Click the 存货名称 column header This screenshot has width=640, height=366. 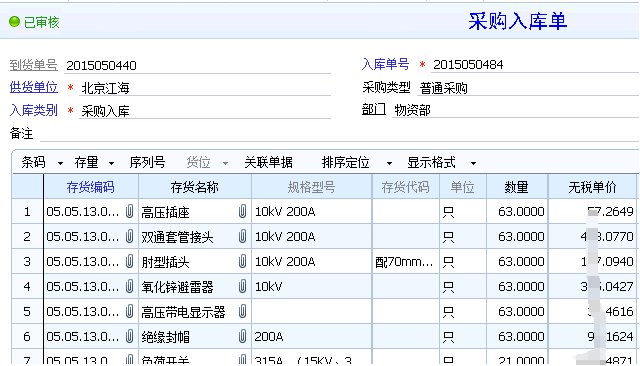[x=195, y=187]
